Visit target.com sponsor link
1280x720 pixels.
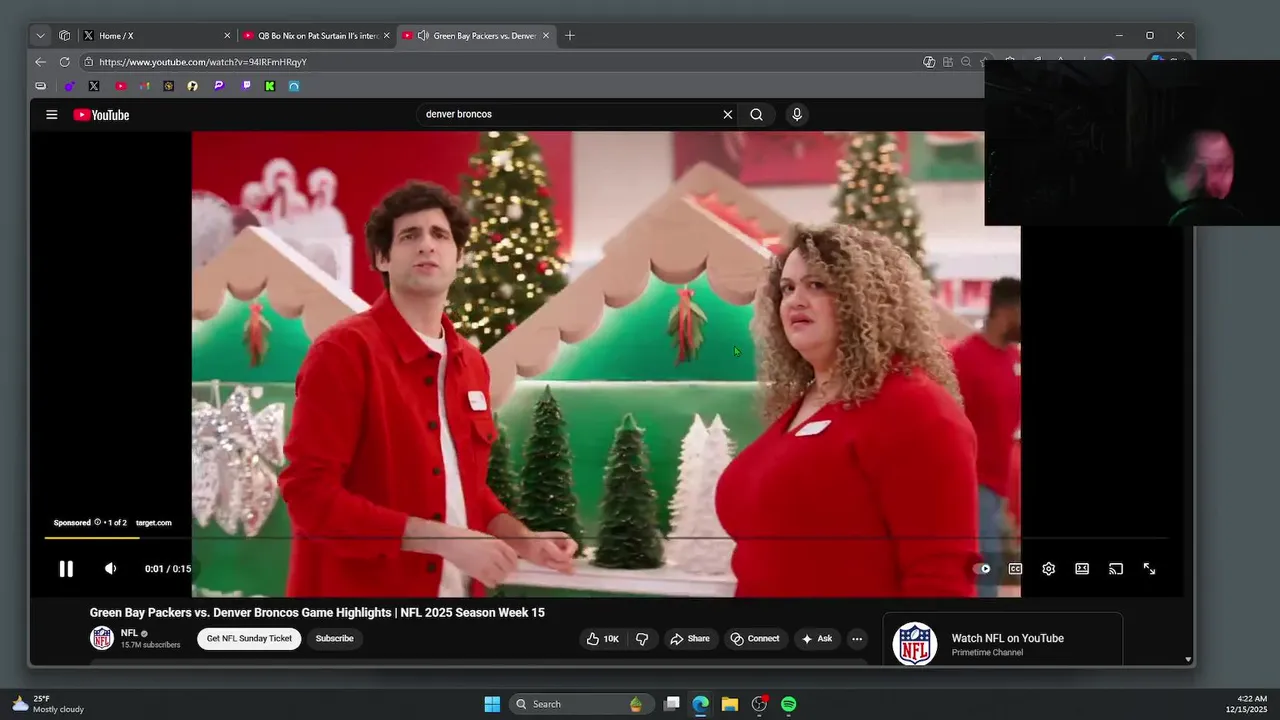[x=153, y=523]
